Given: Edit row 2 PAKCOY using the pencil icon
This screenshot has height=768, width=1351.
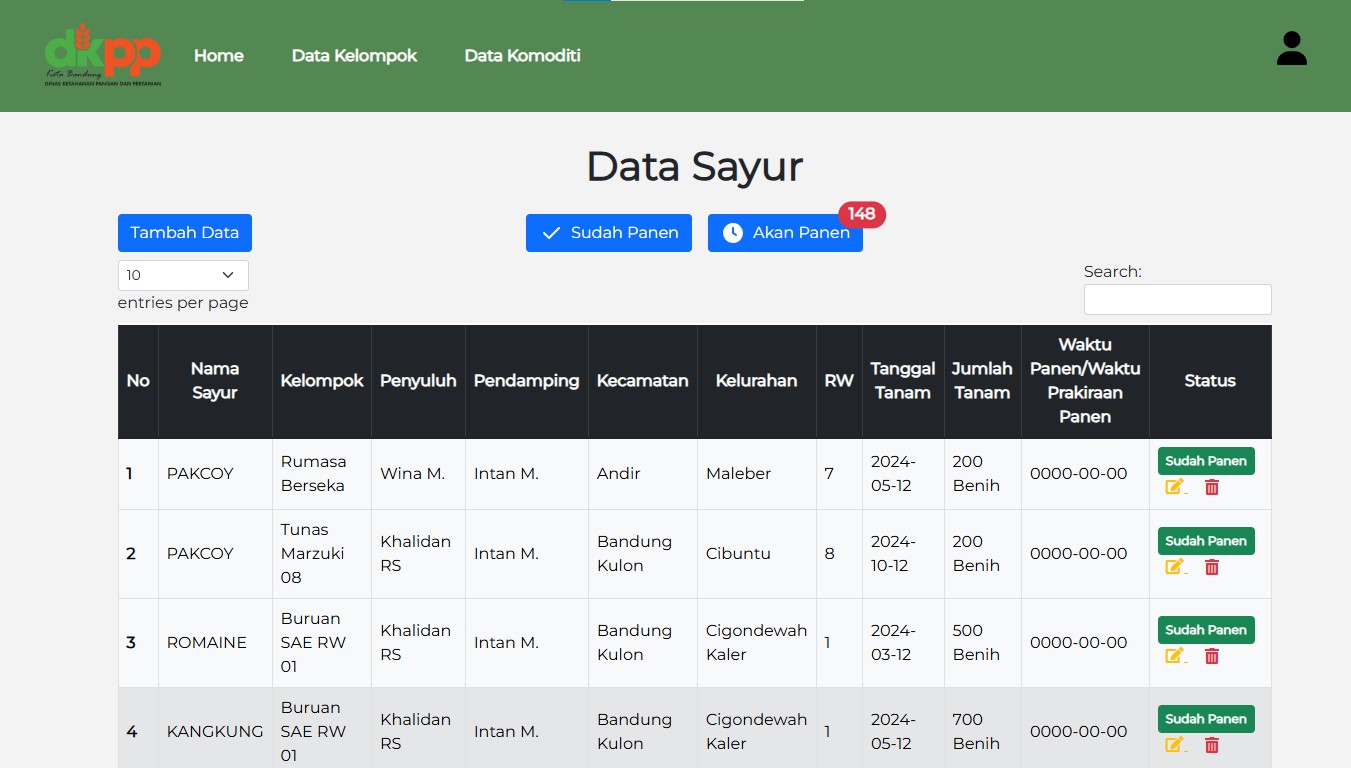Looking at the screenshot, I should 1174,567.
